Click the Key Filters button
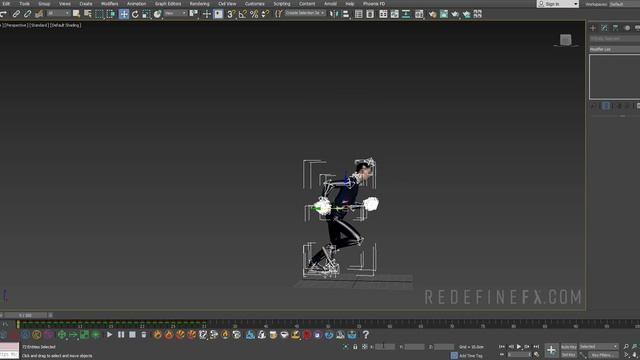This screenshot has height=360, width=640. tap(602, 355)
